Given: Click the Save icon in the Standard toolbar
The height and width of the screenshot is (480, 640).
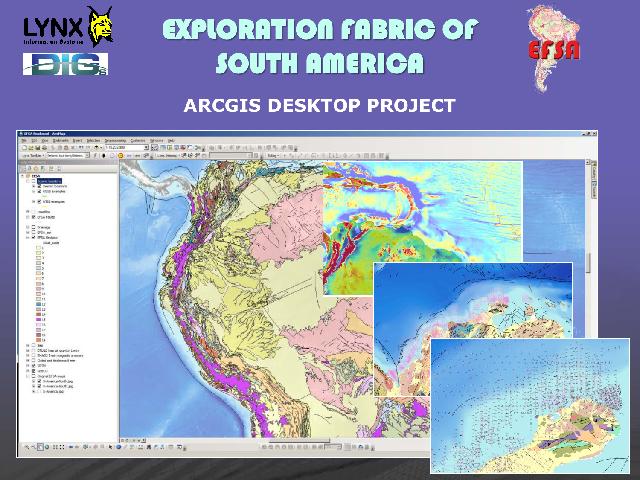Looking at the screenshot, I should 35,148.
